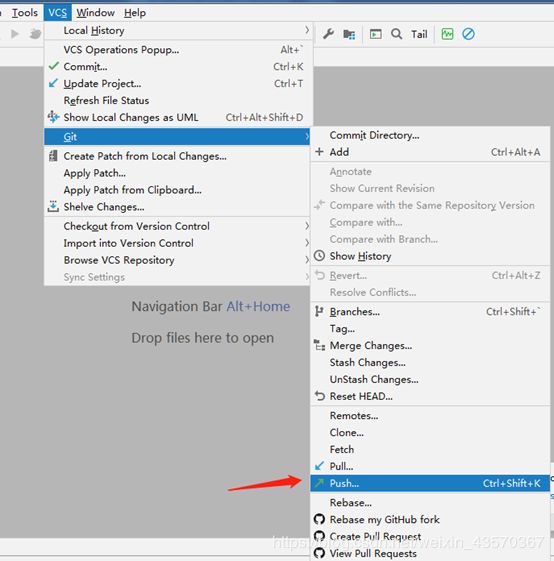Select Commit… in VCS menu
The image size is (554, 561).
coord(178,67)
